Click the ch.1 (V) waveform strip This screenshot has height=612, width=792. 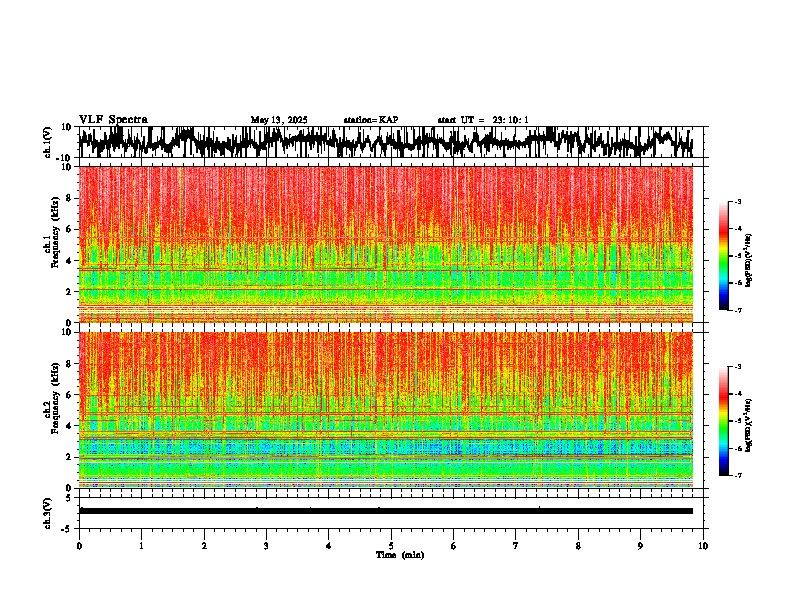click(x=390, y=142)
